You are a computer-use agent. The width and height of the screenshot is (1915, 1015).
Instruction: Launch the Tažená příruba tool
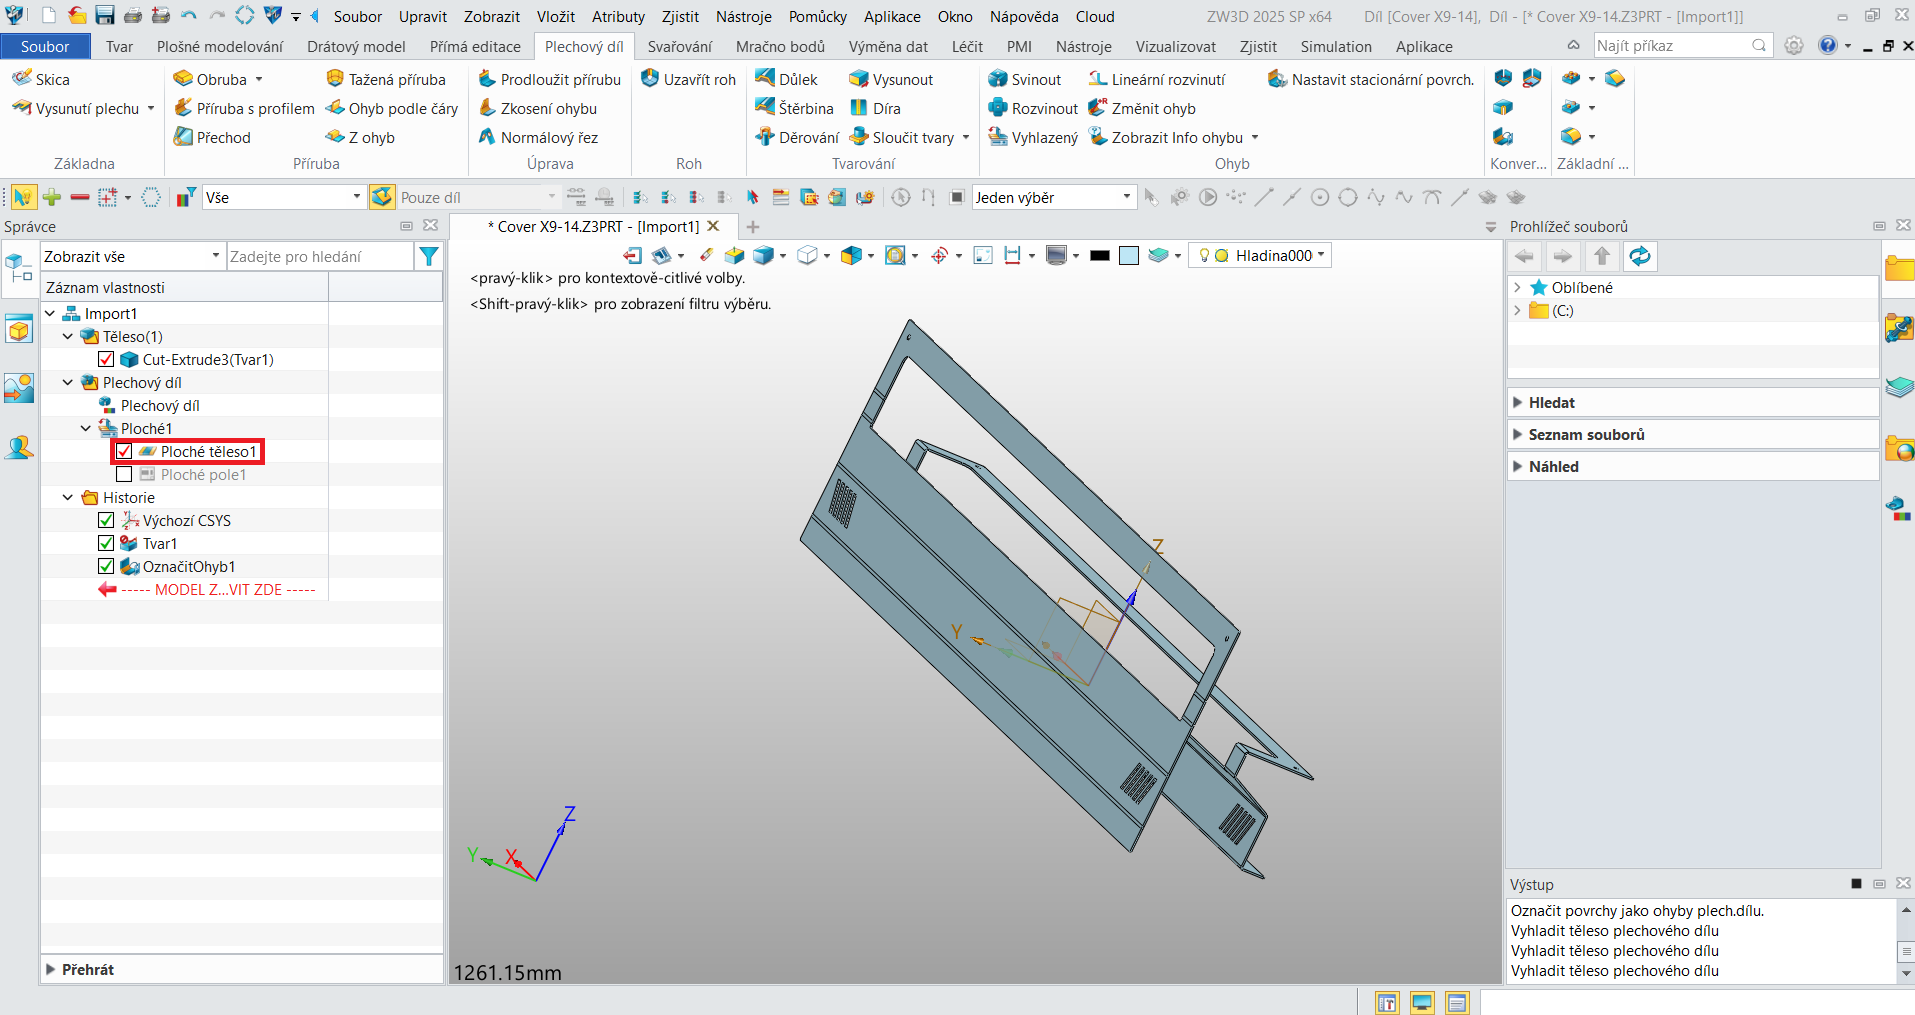(x=386, y=79)
